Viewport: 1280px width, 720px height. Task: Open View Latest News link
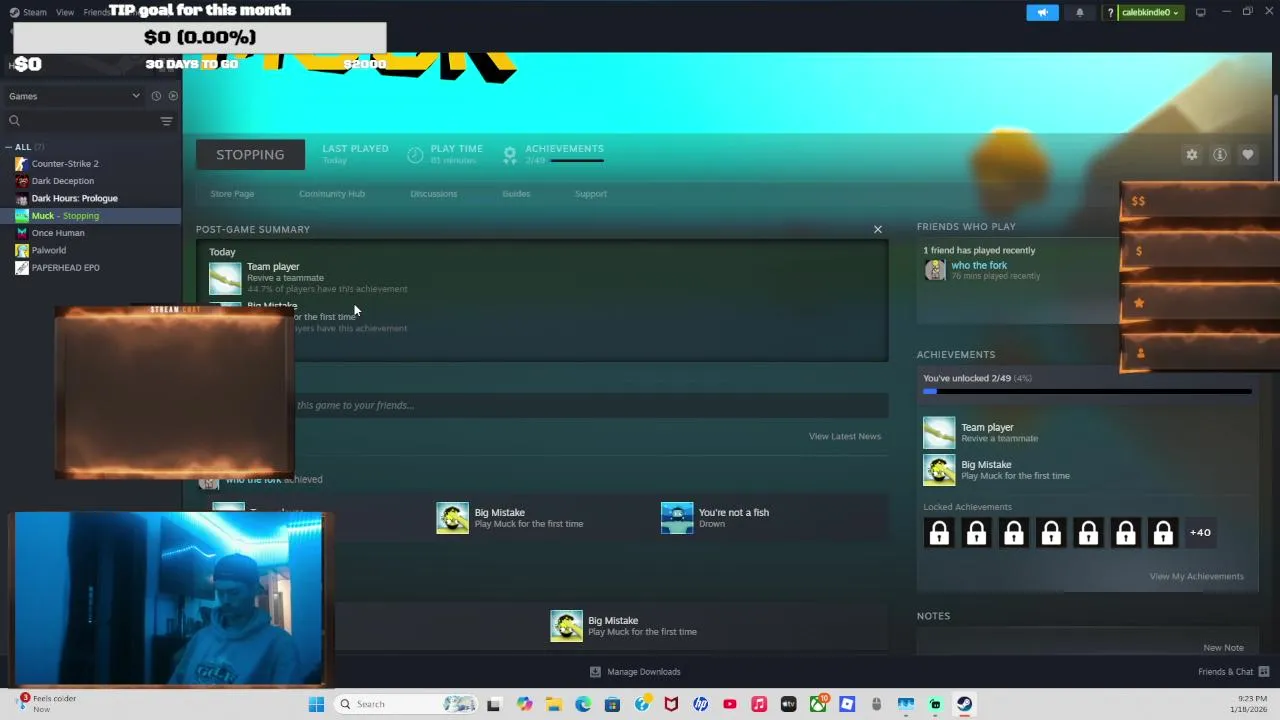(x=845, y=436)
